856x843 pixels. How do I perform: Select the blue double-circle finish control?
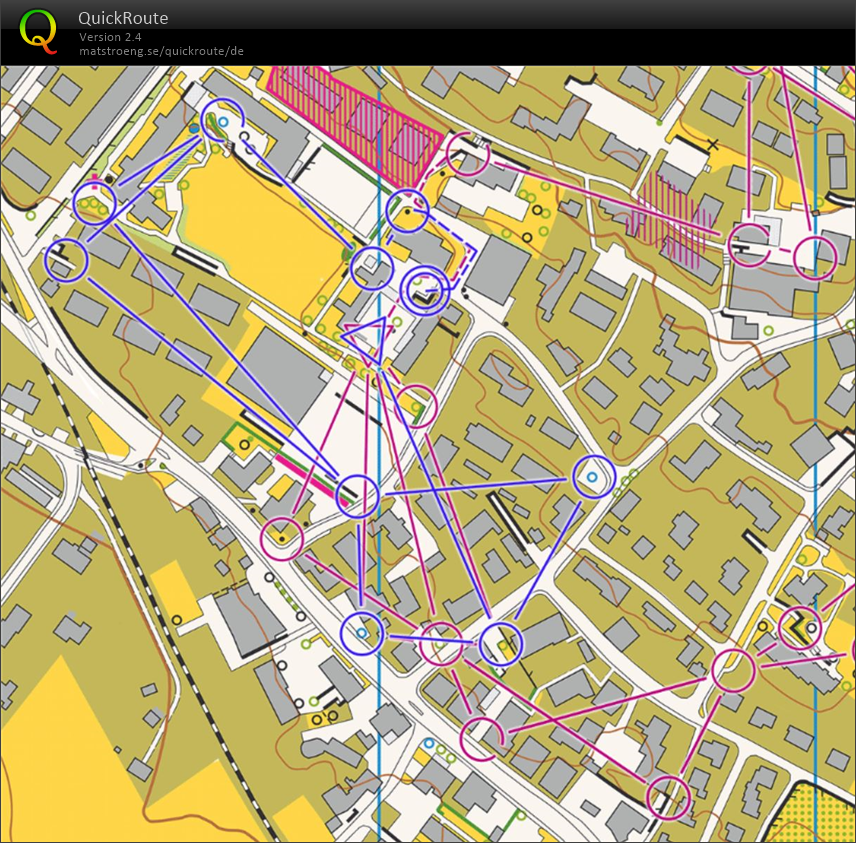tap(424, 290)
